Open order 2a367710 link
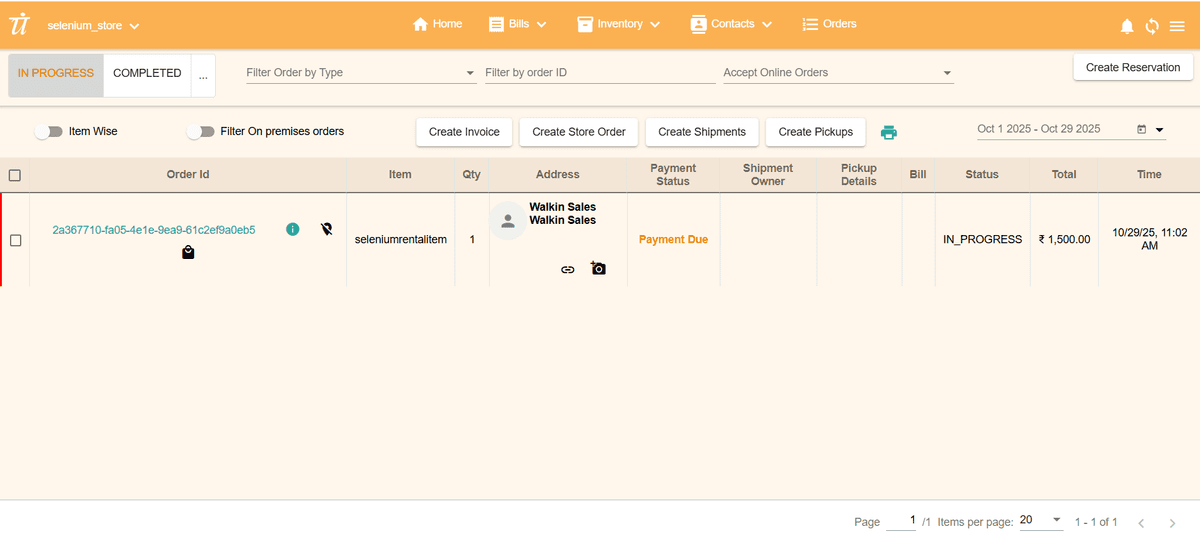This screenshot has width=1200, height=544. click(154, 230)
